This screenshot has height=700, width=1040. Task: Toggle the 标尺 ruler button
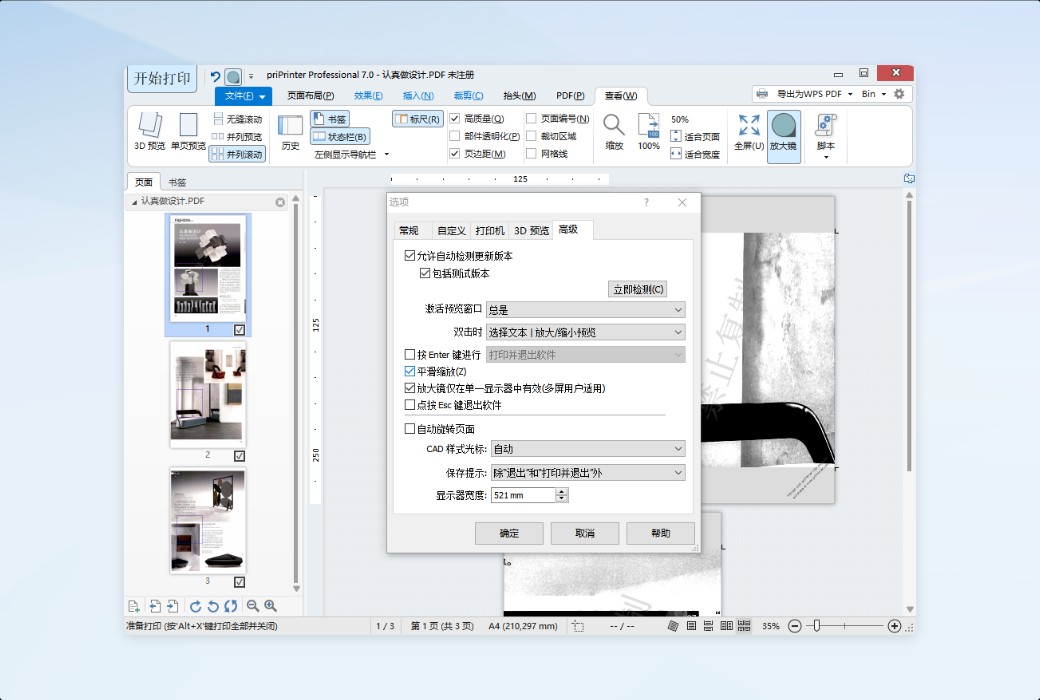(x=418, y=119)
